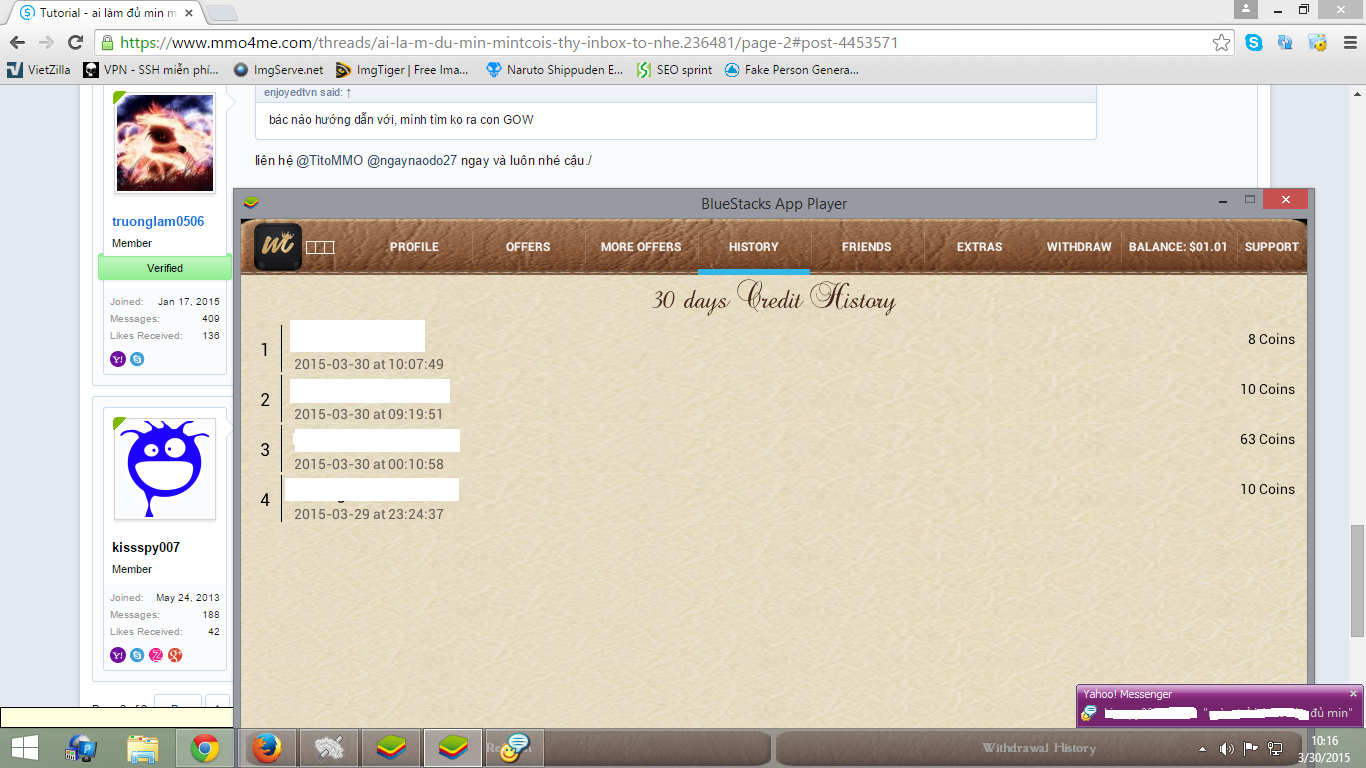Show hidden system tray icons
Viewport: 1366px width, 768px height.
1202,748
